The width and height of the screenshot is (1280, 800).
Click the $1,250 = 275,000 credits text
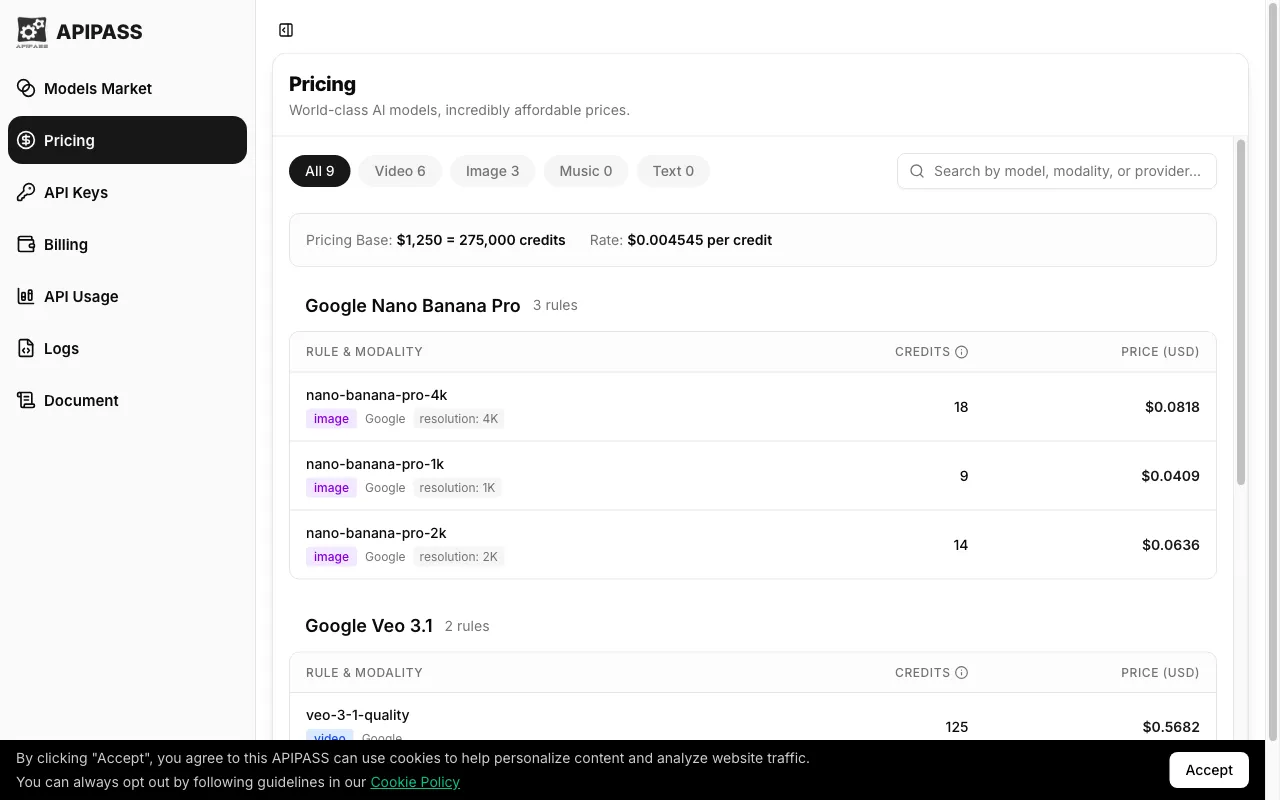tap(481, 240)
